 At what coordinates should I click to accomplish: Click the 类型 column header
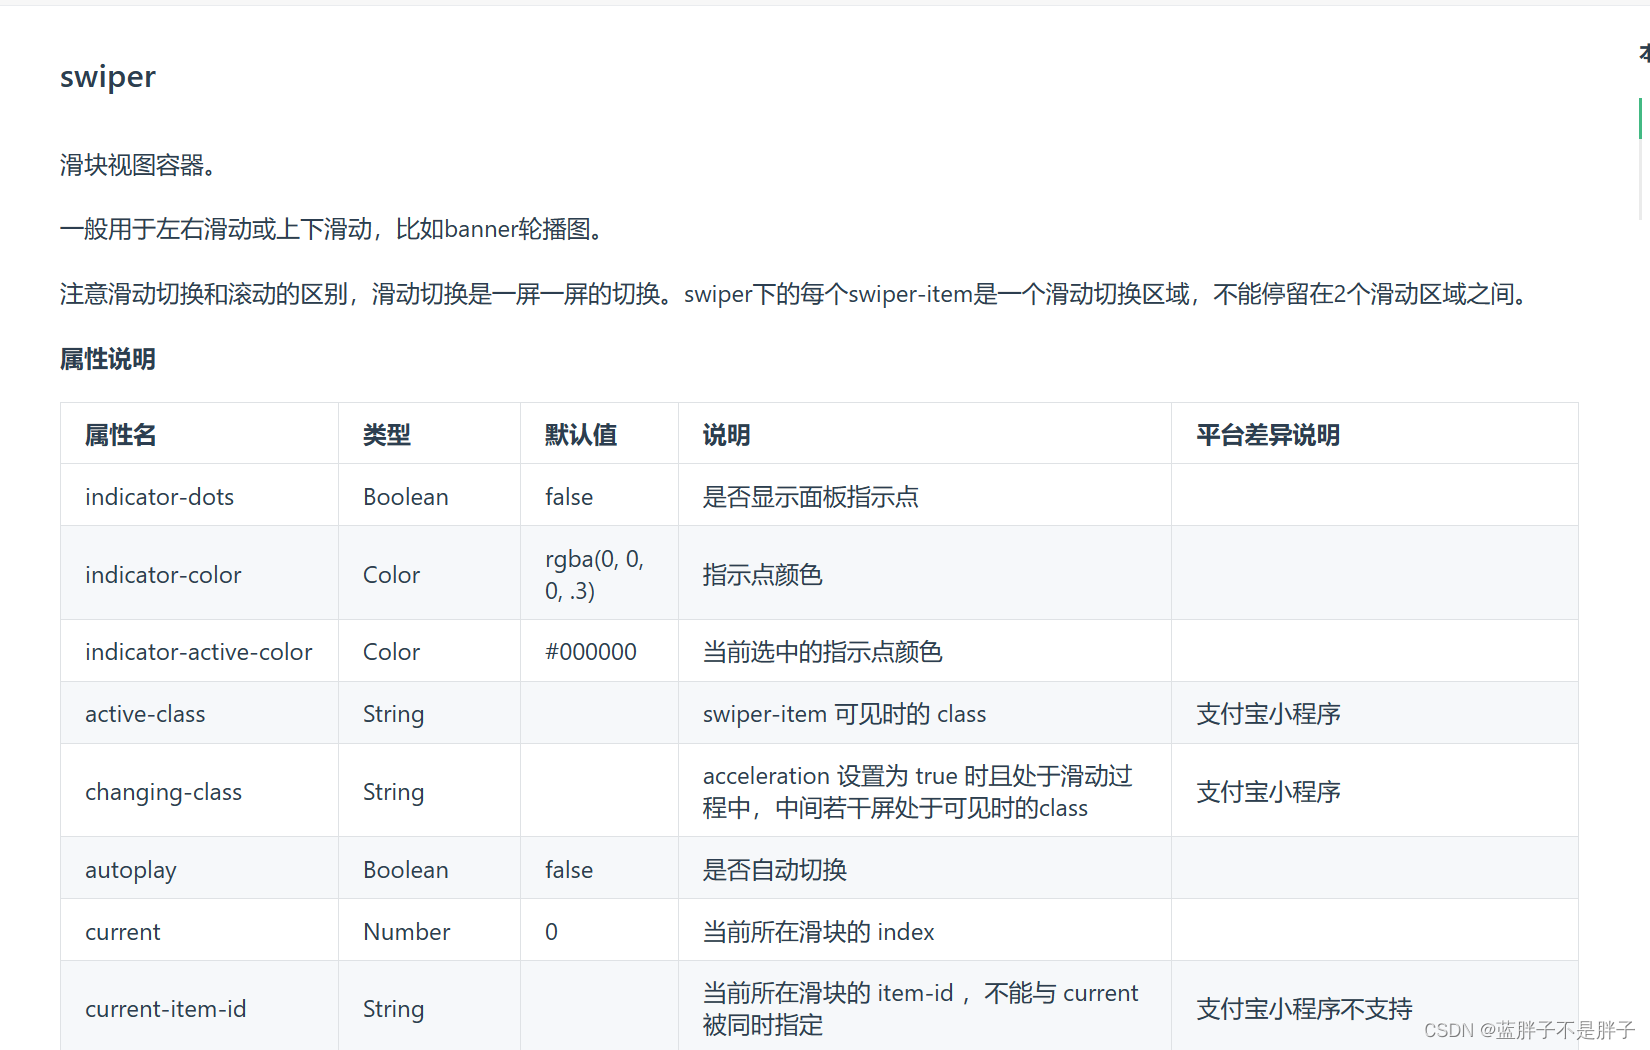tap(385, 434)
